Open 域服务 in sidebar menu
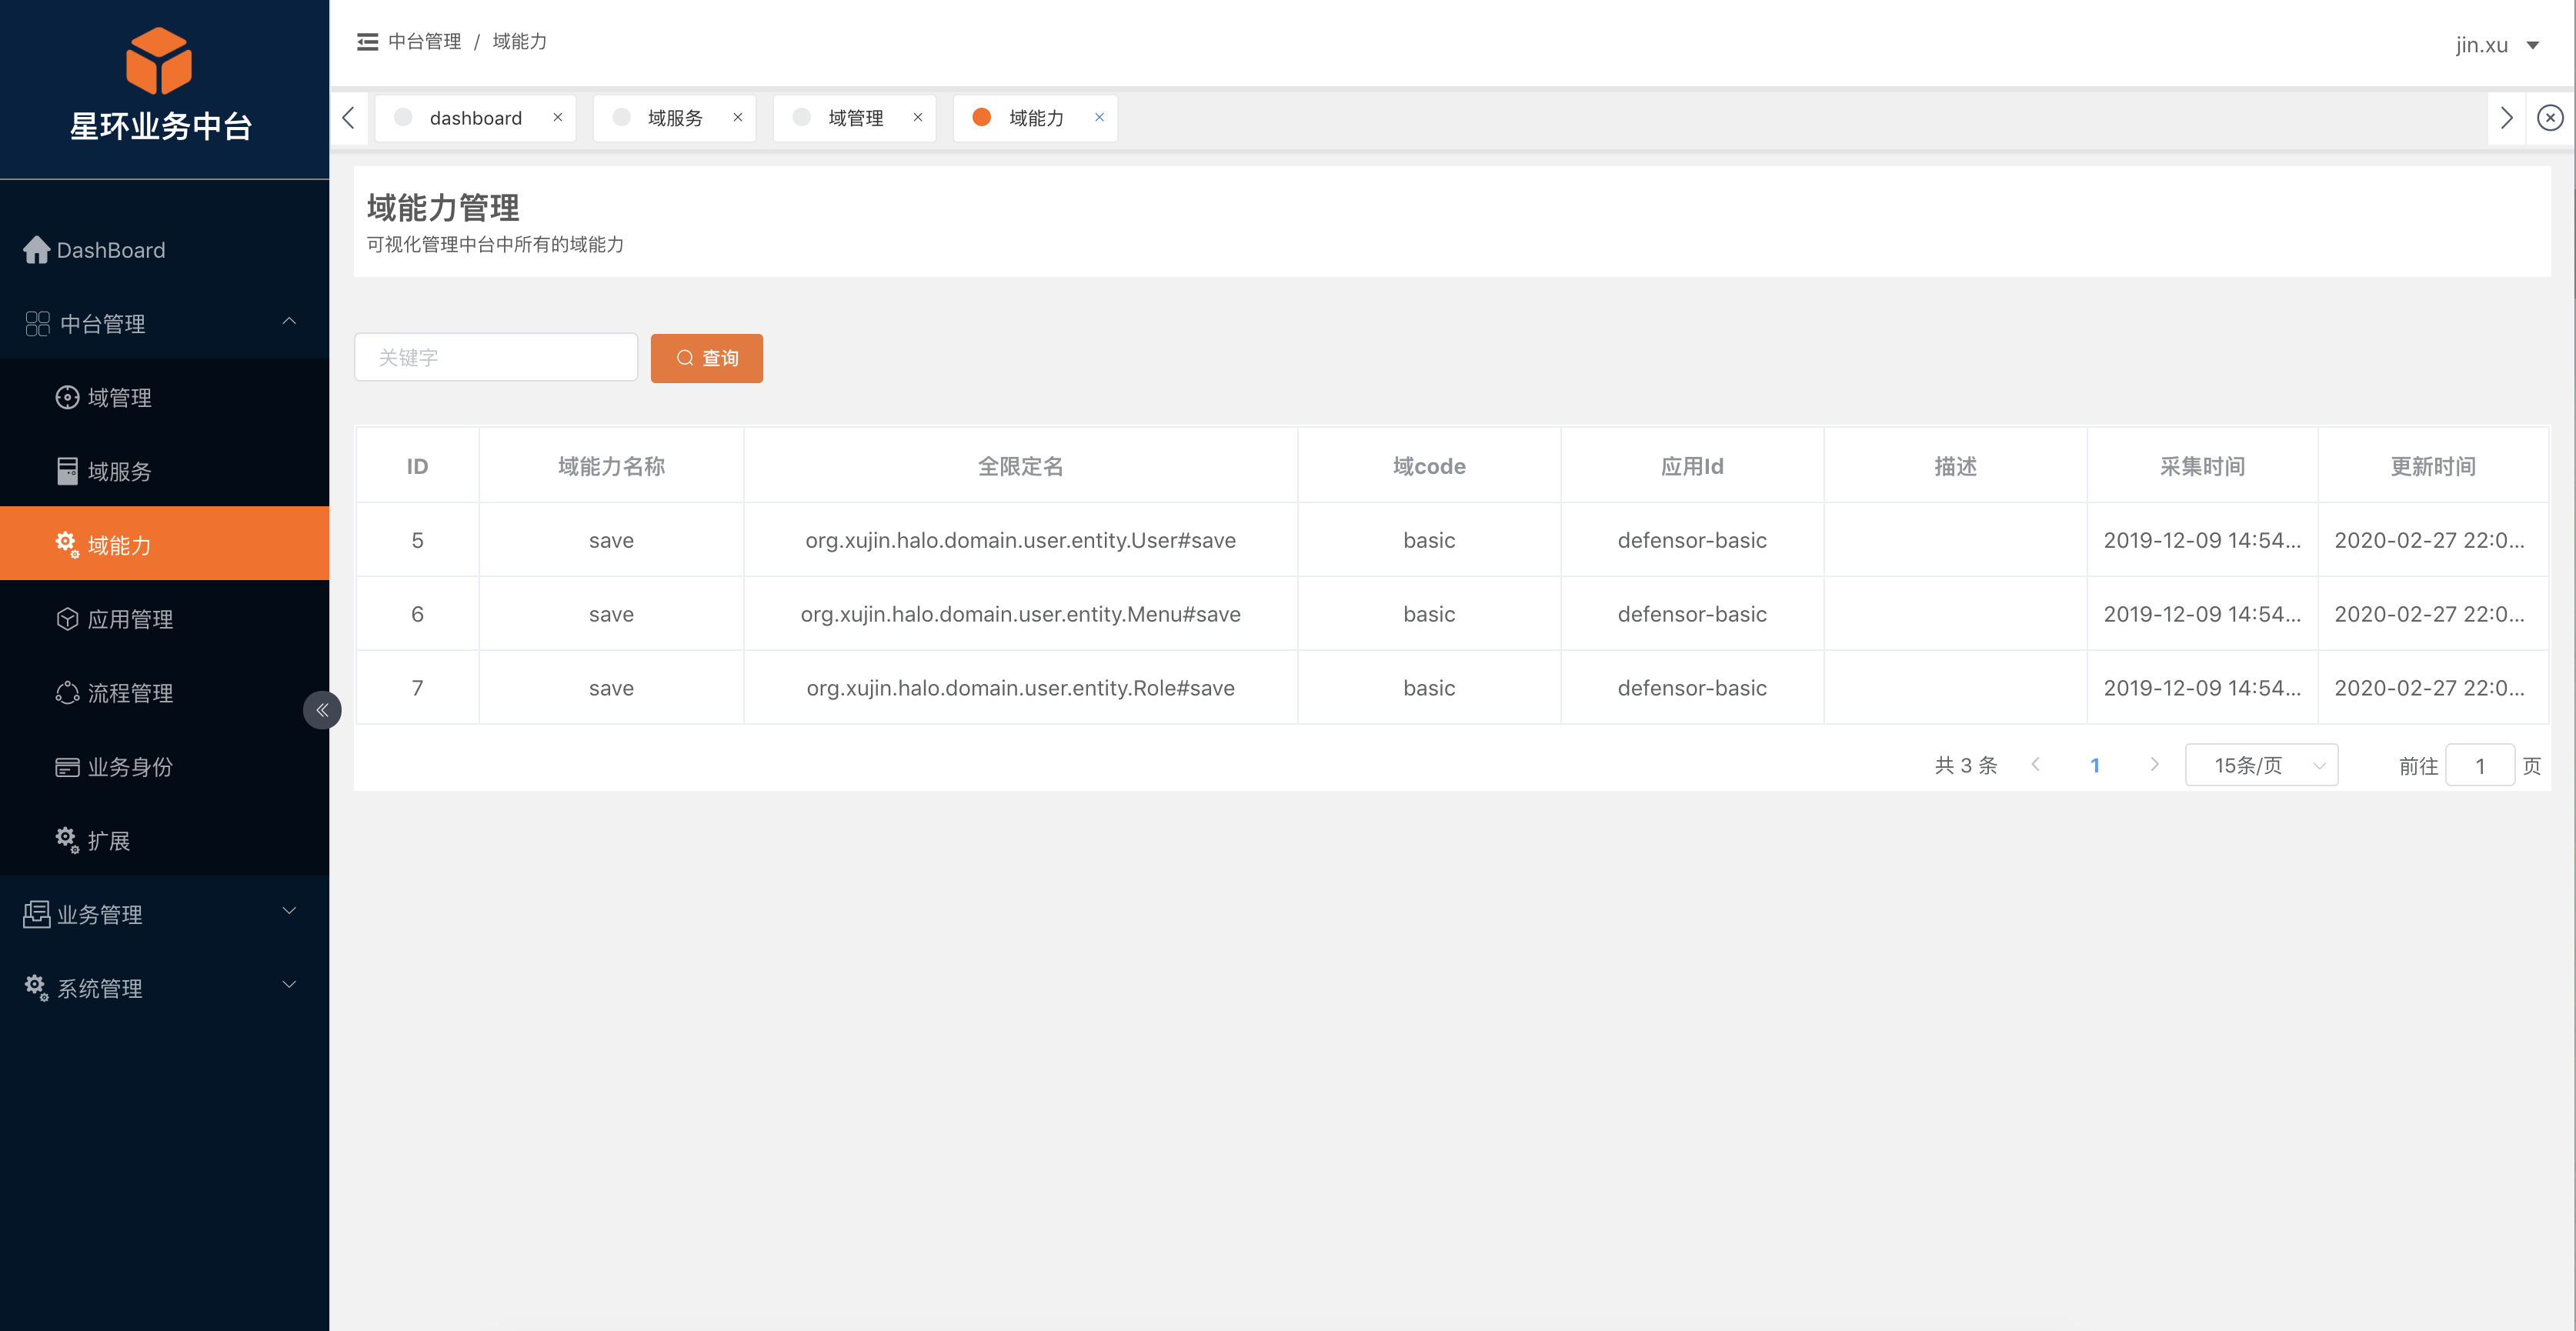This screenshot has width=2576, height=1331. (164, 471)
